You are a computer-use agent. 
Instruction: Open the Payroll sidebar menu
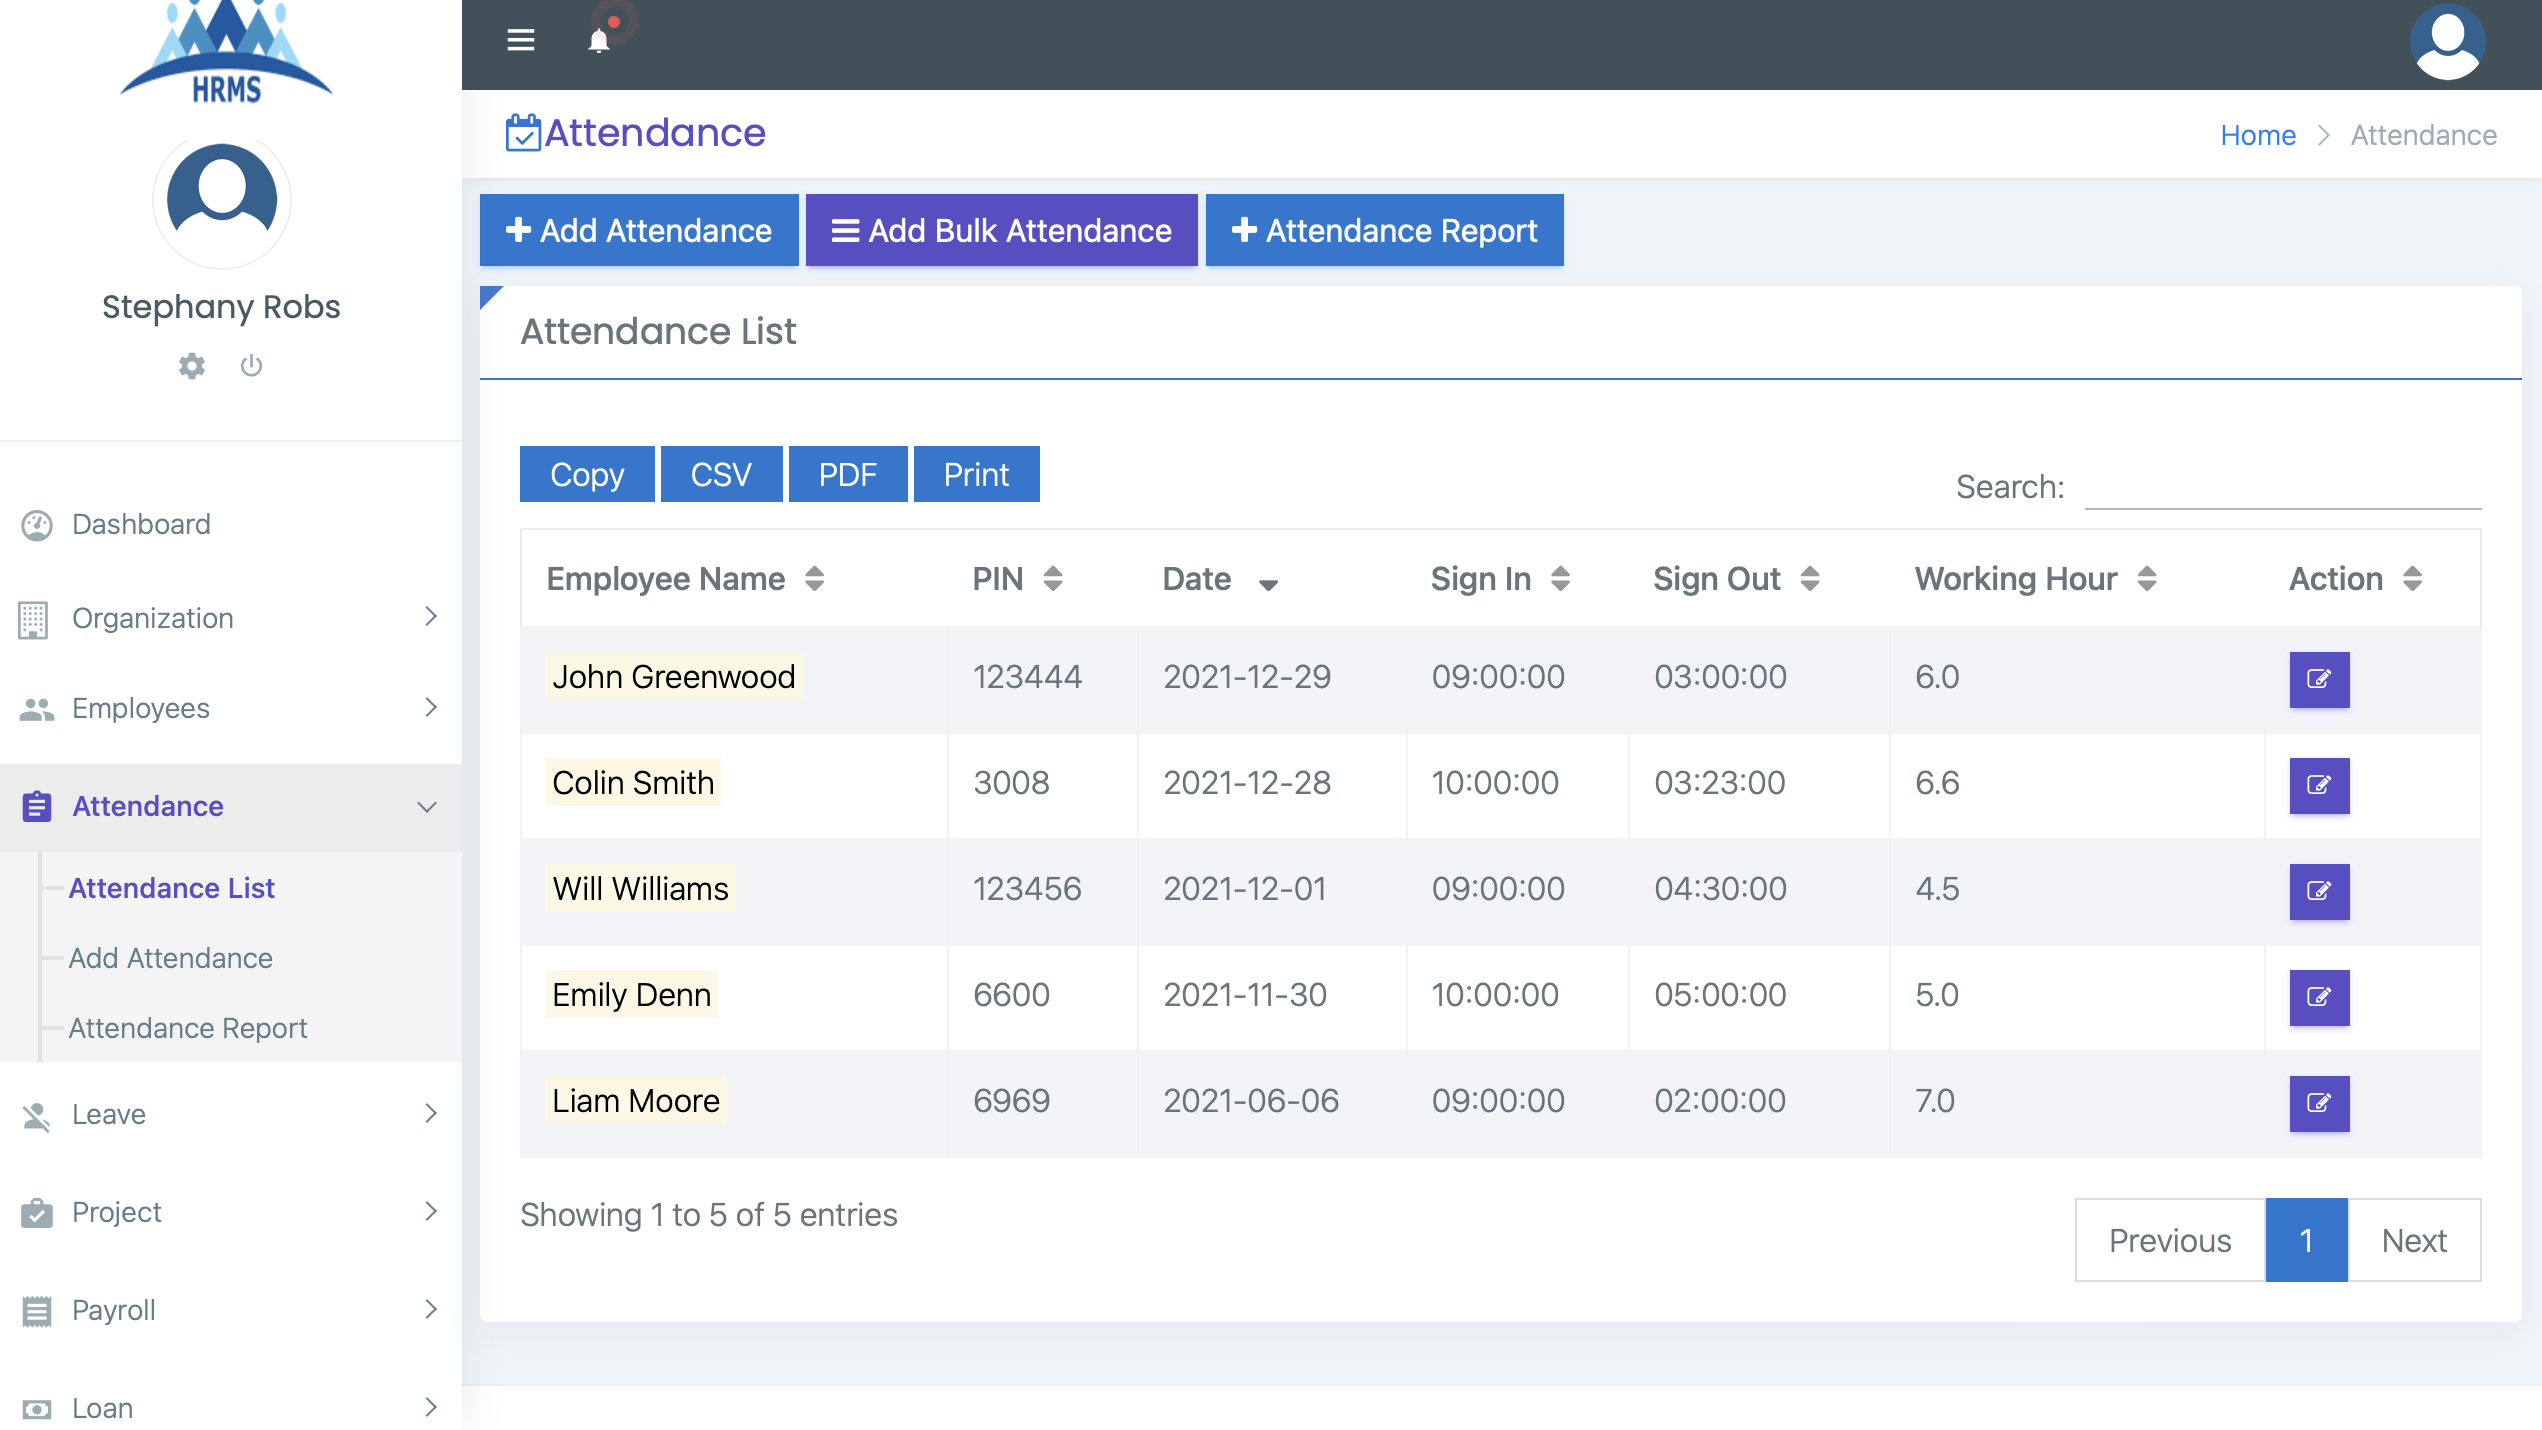pyautogui.click(x=231, y=1310)
